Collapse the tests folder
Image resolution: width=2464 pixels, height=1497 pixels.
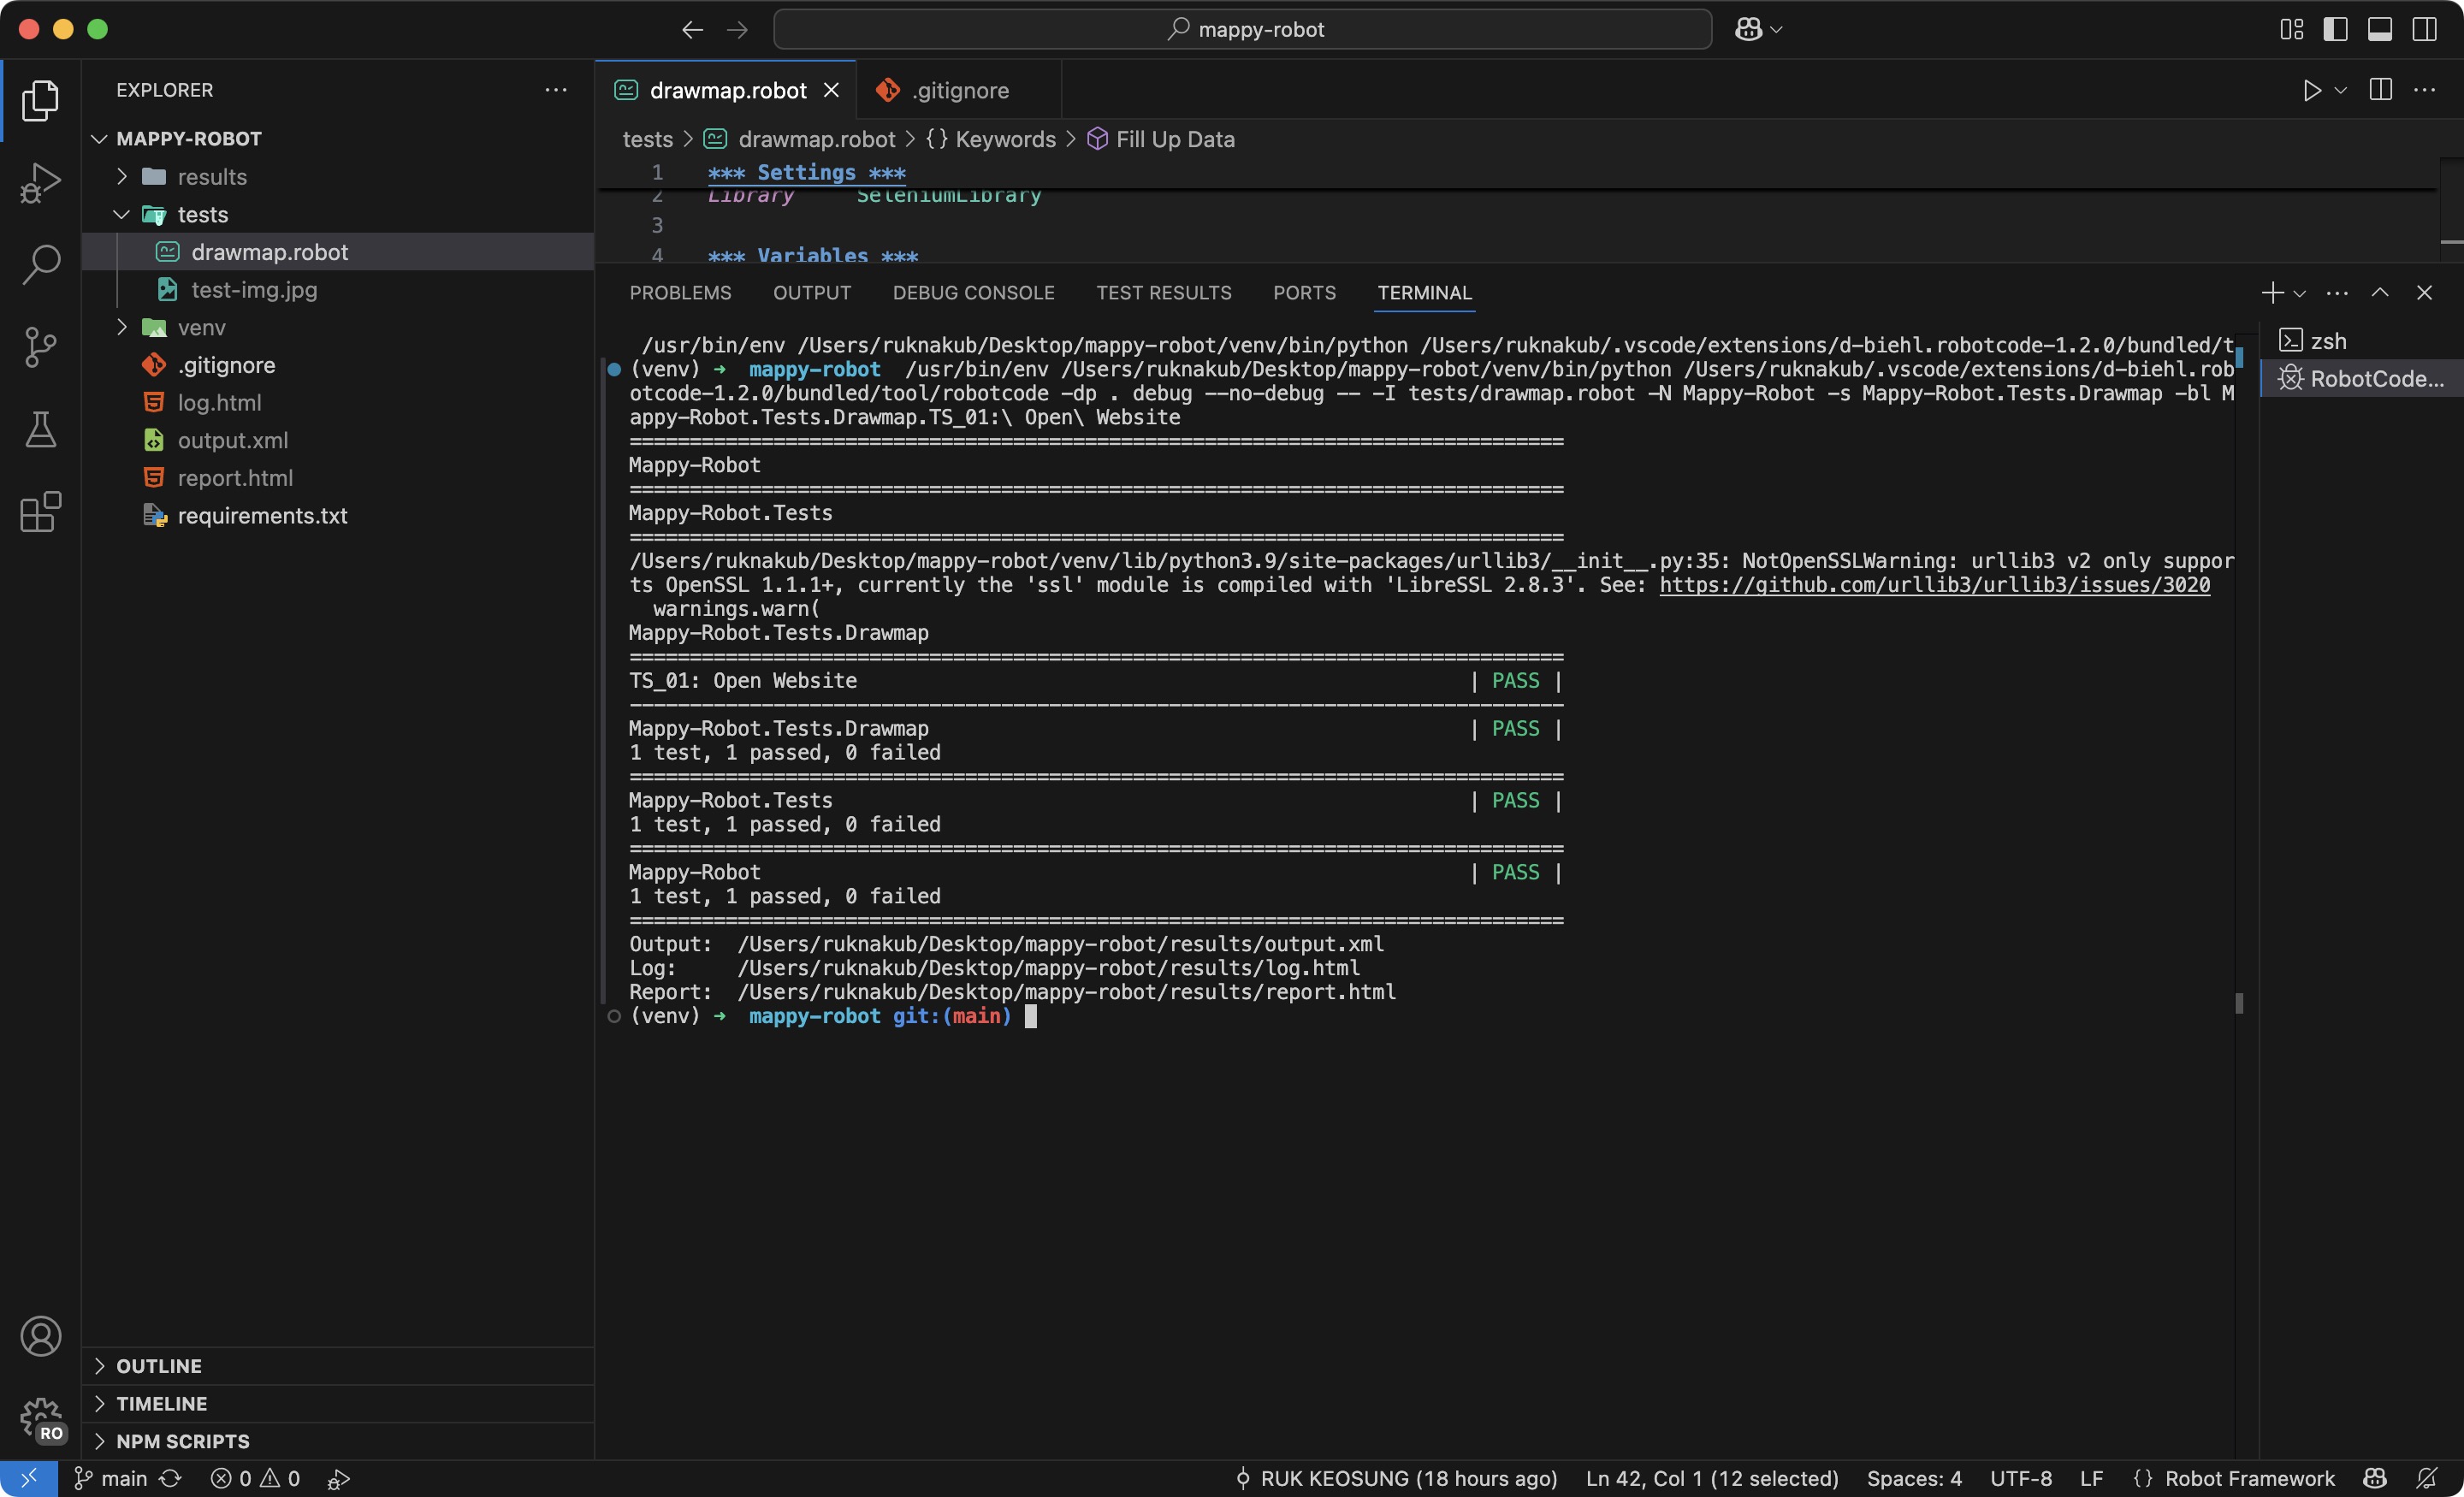[x=337, y=215]
